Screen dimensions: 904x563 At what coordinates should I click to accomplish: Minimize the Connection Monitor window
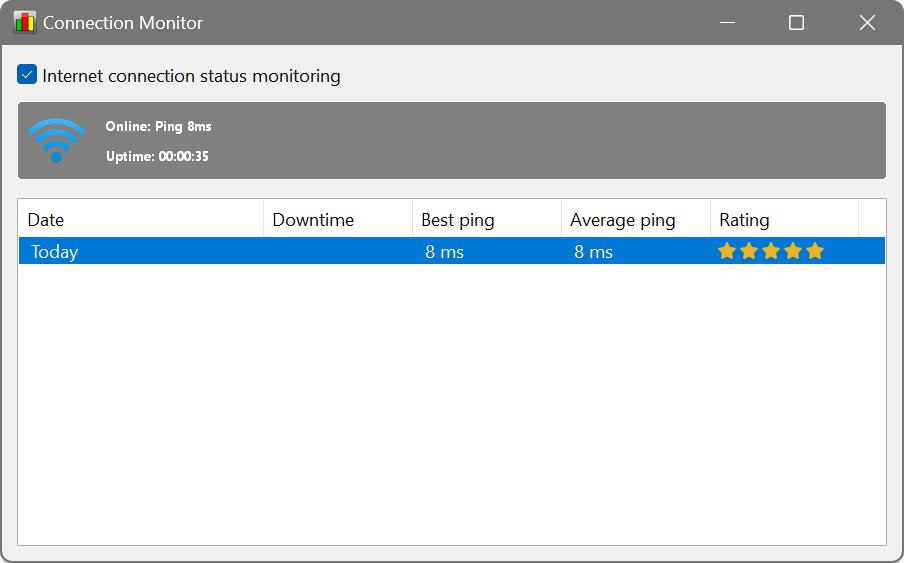(727, 22)
